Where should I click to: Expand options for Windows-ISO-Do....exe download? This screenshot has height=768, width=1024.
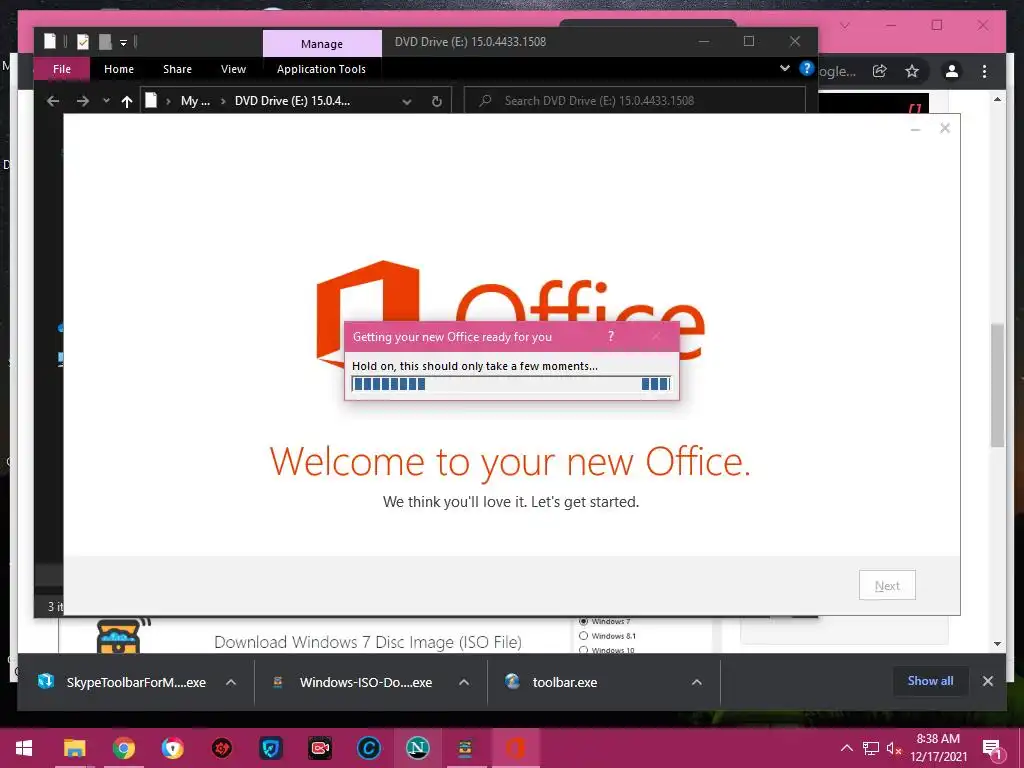pos(464,682)
